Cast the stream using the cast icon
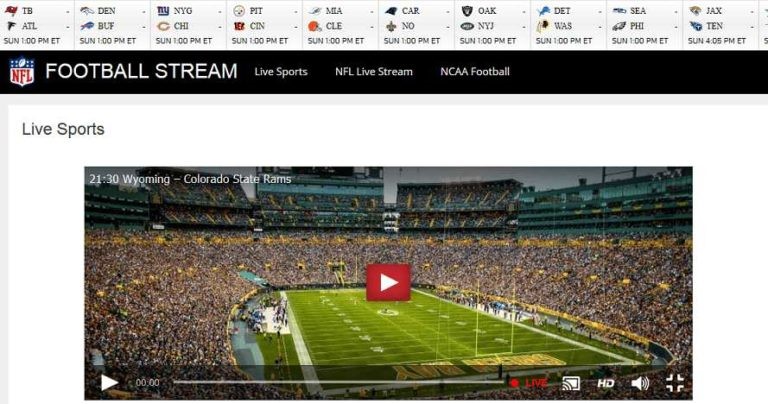Viewport: 768px width, 404px height. tap(571, 383)
